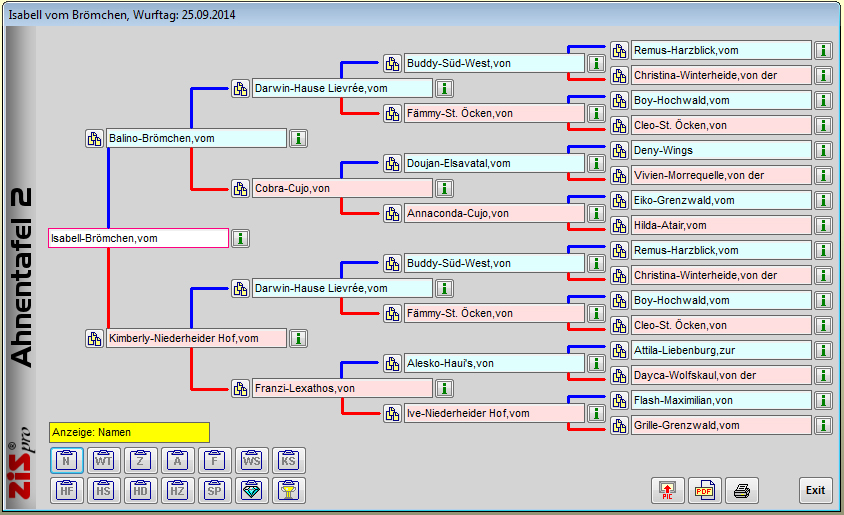844x515 pixels.
Task: Click the diamond icon button
Action: 251,490
